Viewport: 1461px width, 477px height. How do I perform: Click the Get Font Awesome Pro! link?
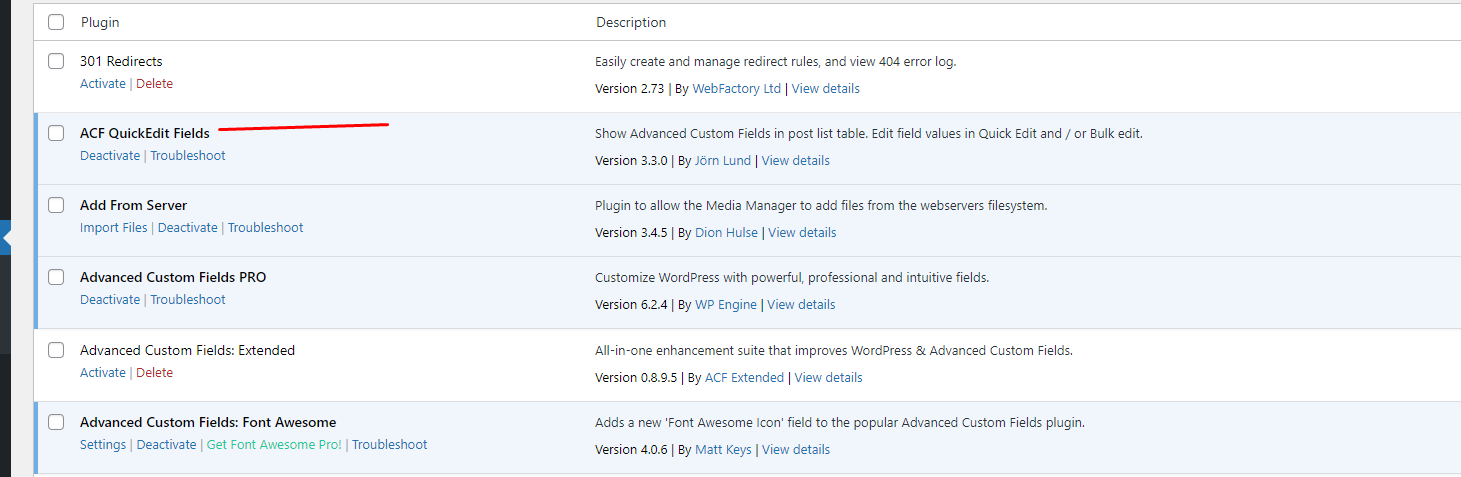[x=274, y=445]
